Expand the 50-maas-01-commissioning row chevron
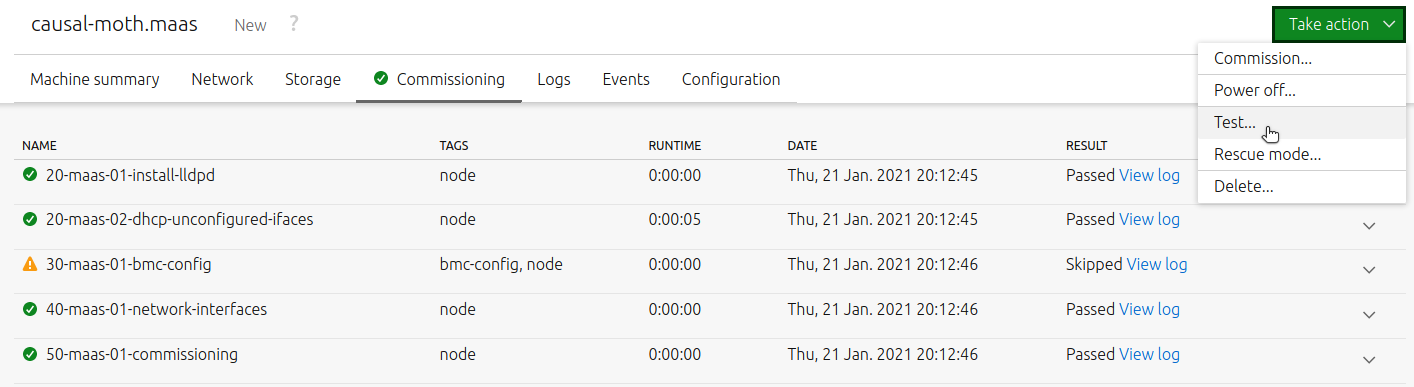This screenshot has width=1414, height=387. click(1369, 360)
